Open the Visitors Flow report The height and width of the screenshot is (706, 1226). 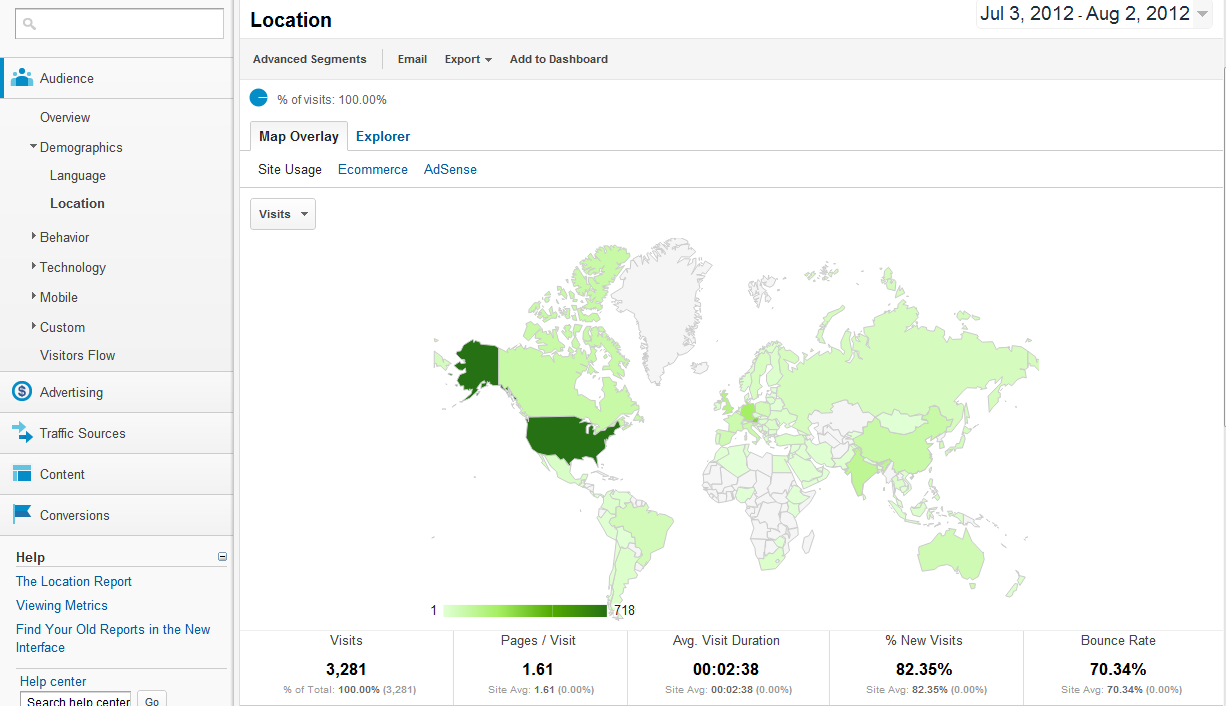(x=78, y=355)
